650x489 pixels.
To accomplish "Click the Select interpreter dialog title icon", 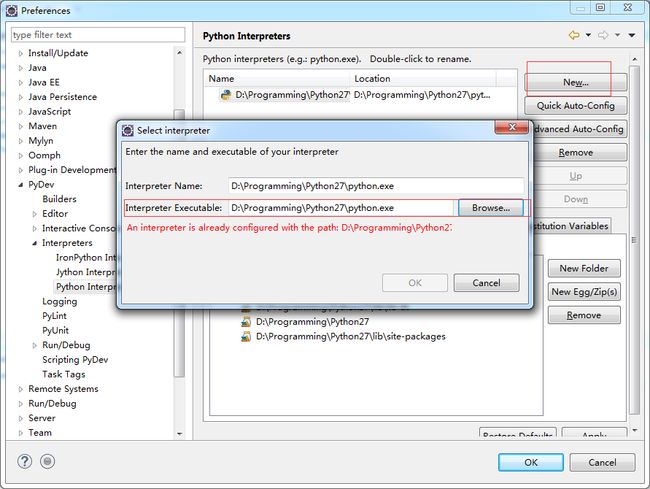I will coord(128,131).
